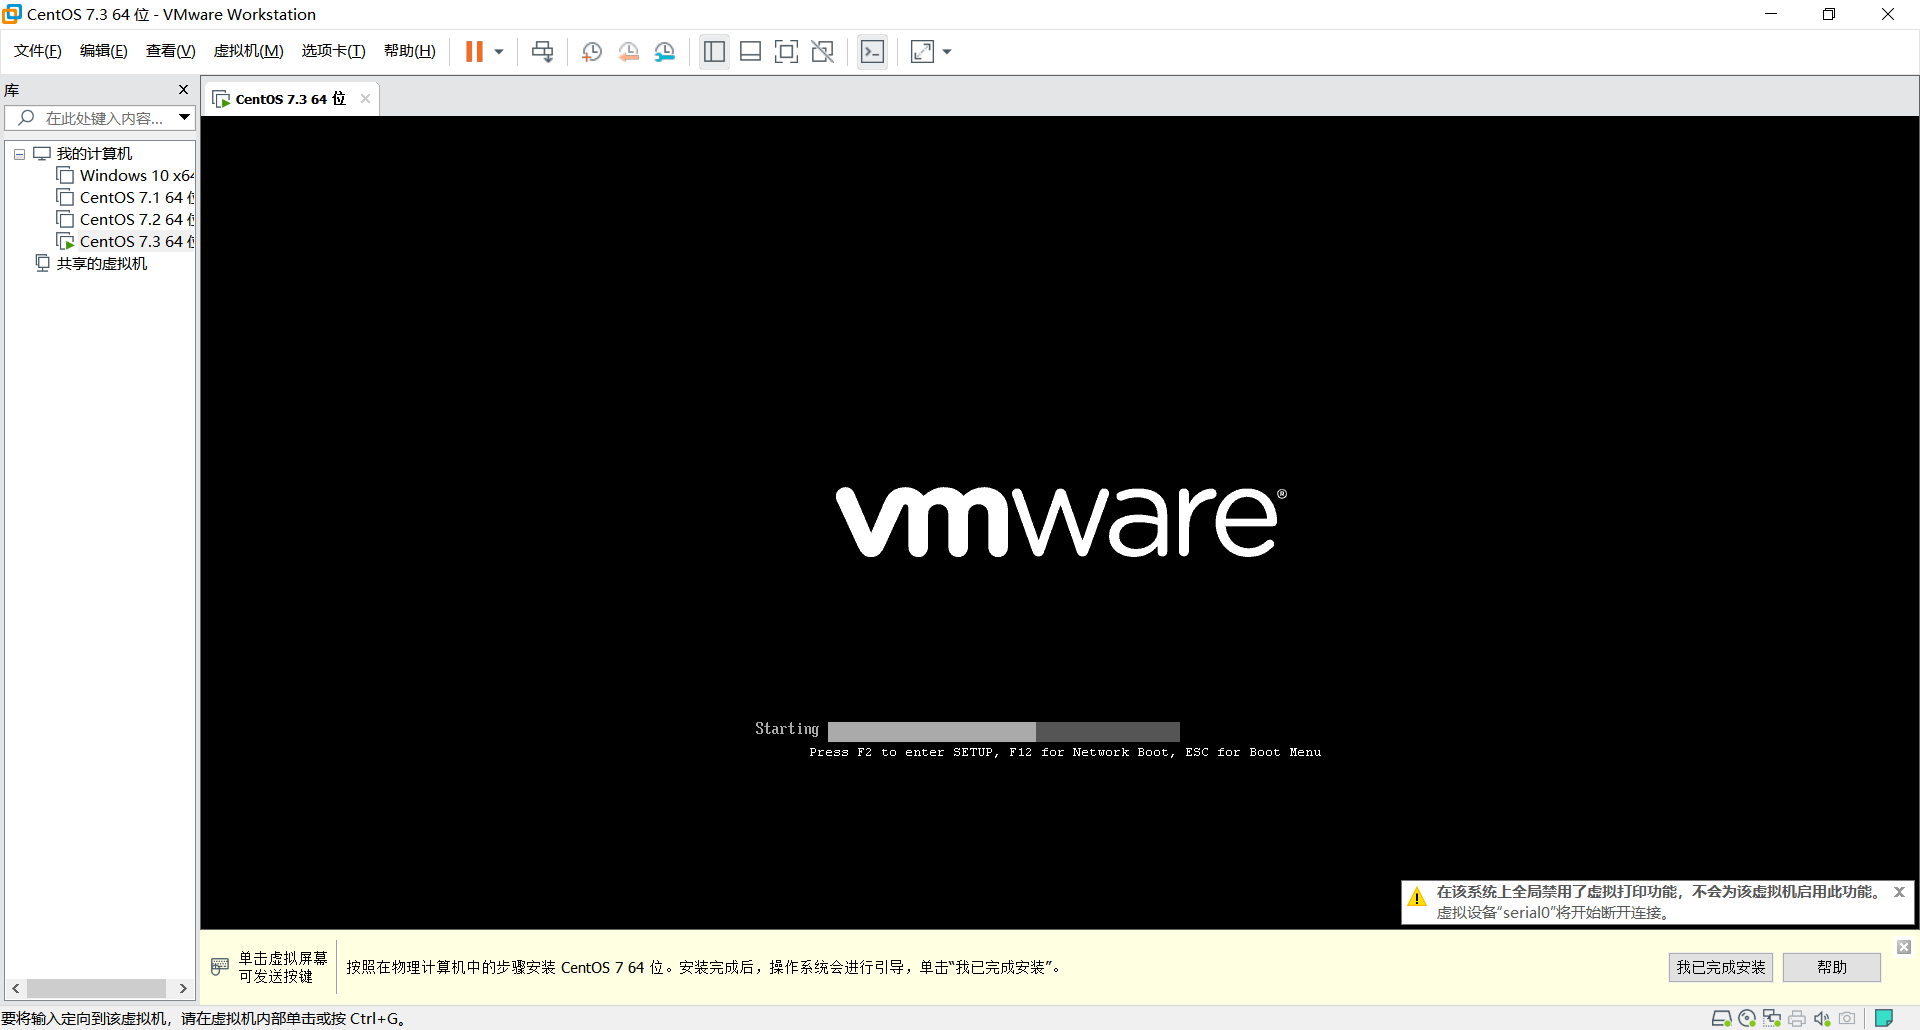Viewport: 1920px width, 1030px height.
Task: Click the 帮助 button in install bar
Action: pyautogui.click(x=1832, y=967)
